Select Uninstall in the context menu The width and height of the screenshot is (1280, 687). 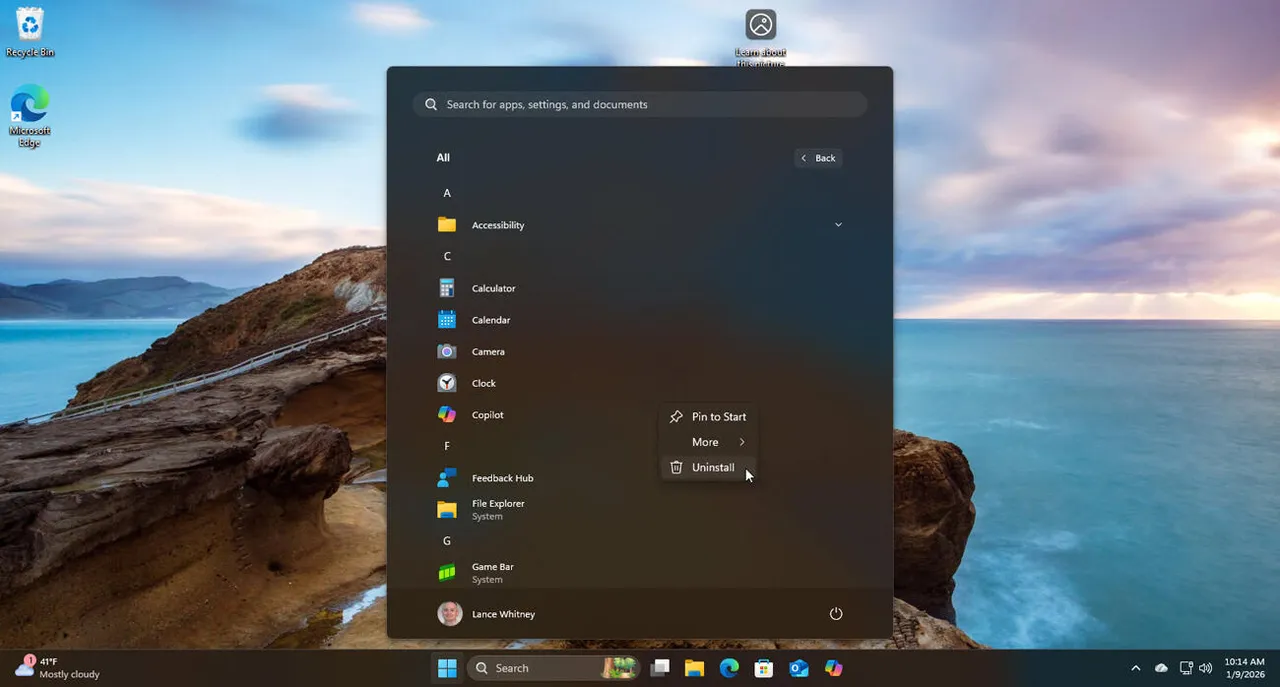[713, 467]
